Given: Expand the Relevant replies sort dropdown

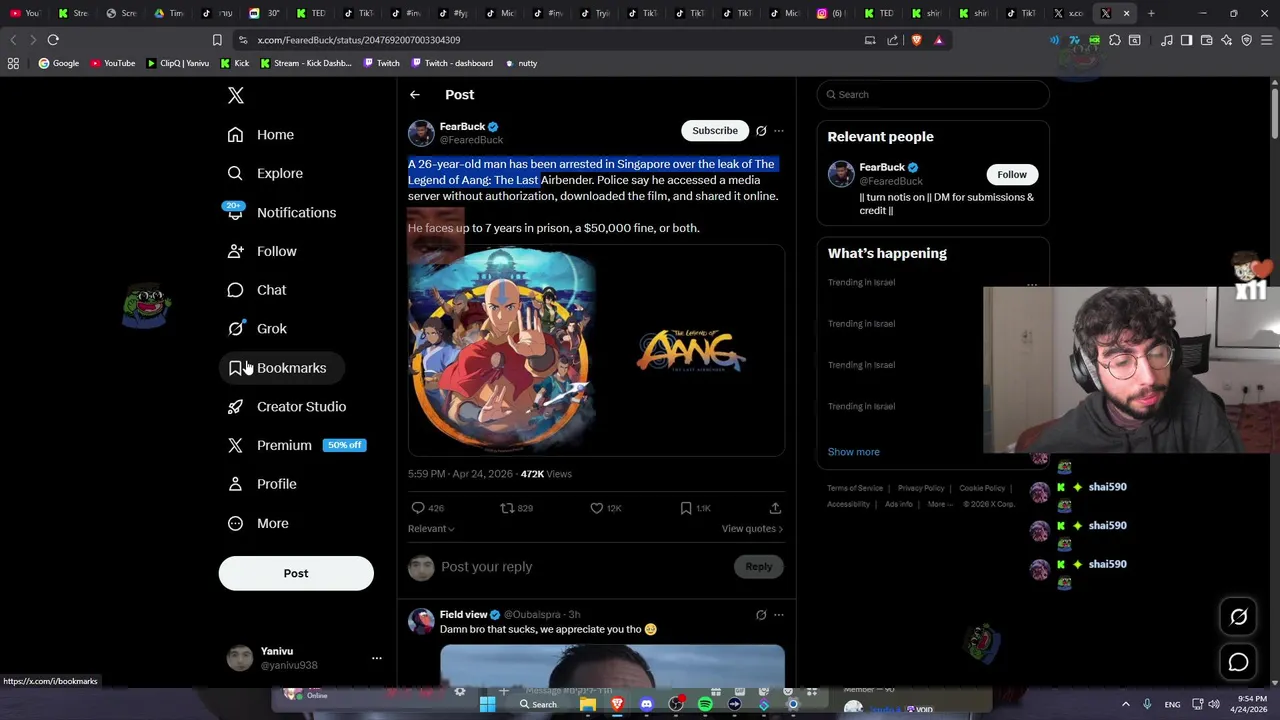Looking at the screenshot, I should coord(431,529).
